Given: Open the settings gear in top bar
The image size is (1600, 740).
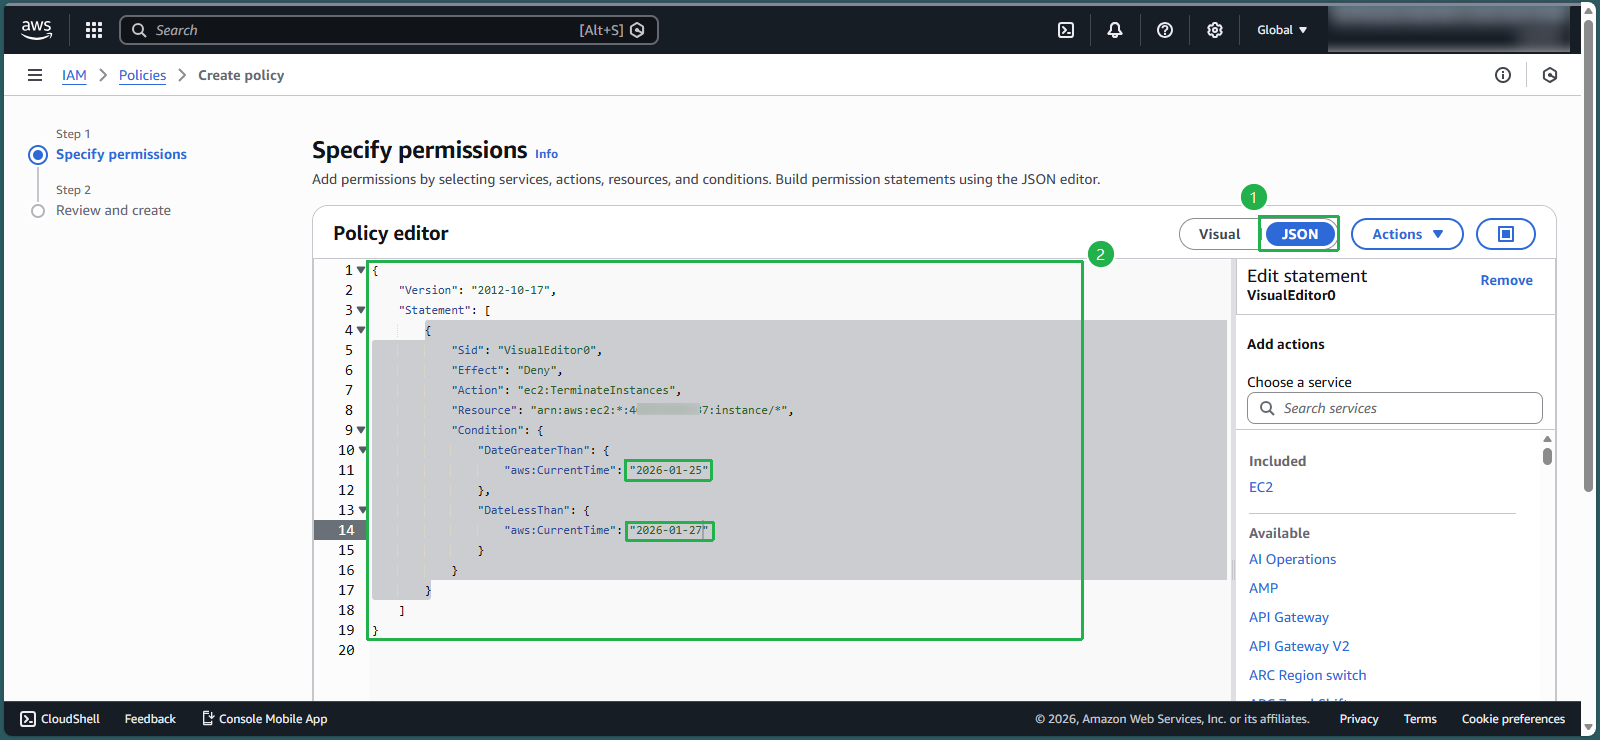Looking at the screenshot, I should tap(1215, 30).
